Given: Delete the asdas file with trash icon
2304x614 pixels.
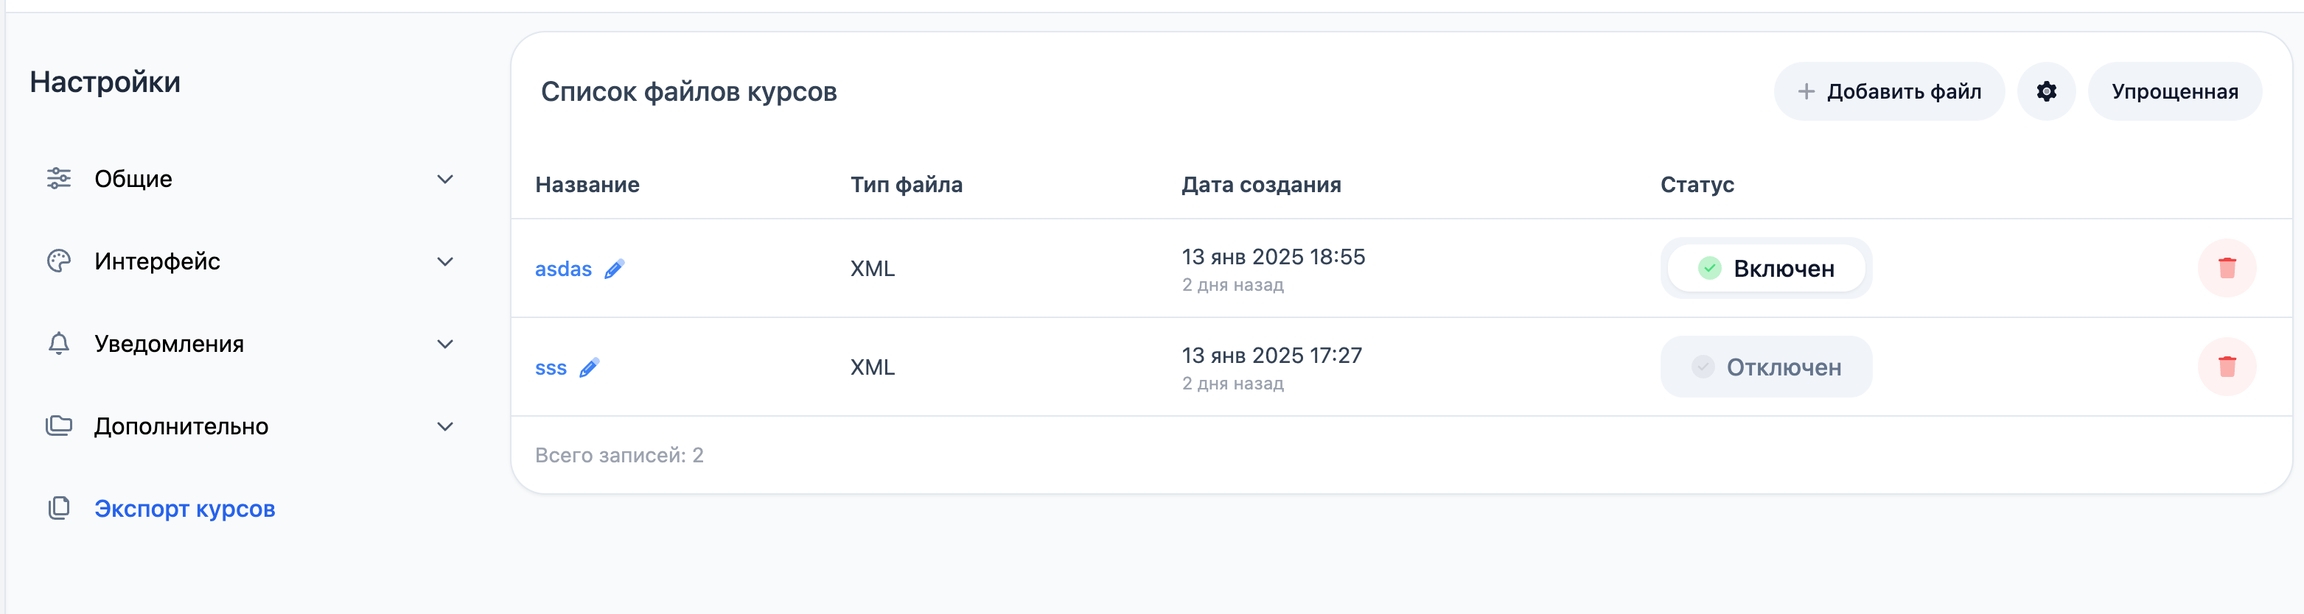Looking at the screenshot, I should [2227, 268].
